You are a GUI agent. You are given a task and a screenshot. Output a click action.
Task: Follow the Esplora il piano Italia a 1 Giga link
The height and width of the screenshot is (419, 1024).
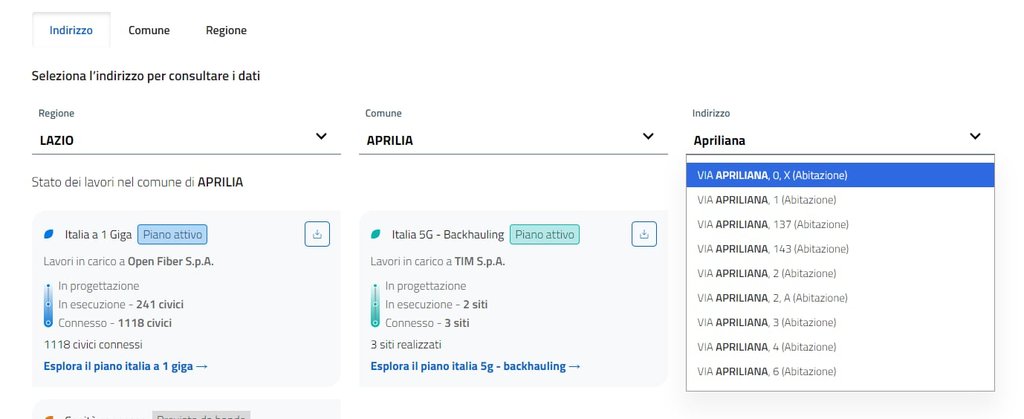[125, 366]
